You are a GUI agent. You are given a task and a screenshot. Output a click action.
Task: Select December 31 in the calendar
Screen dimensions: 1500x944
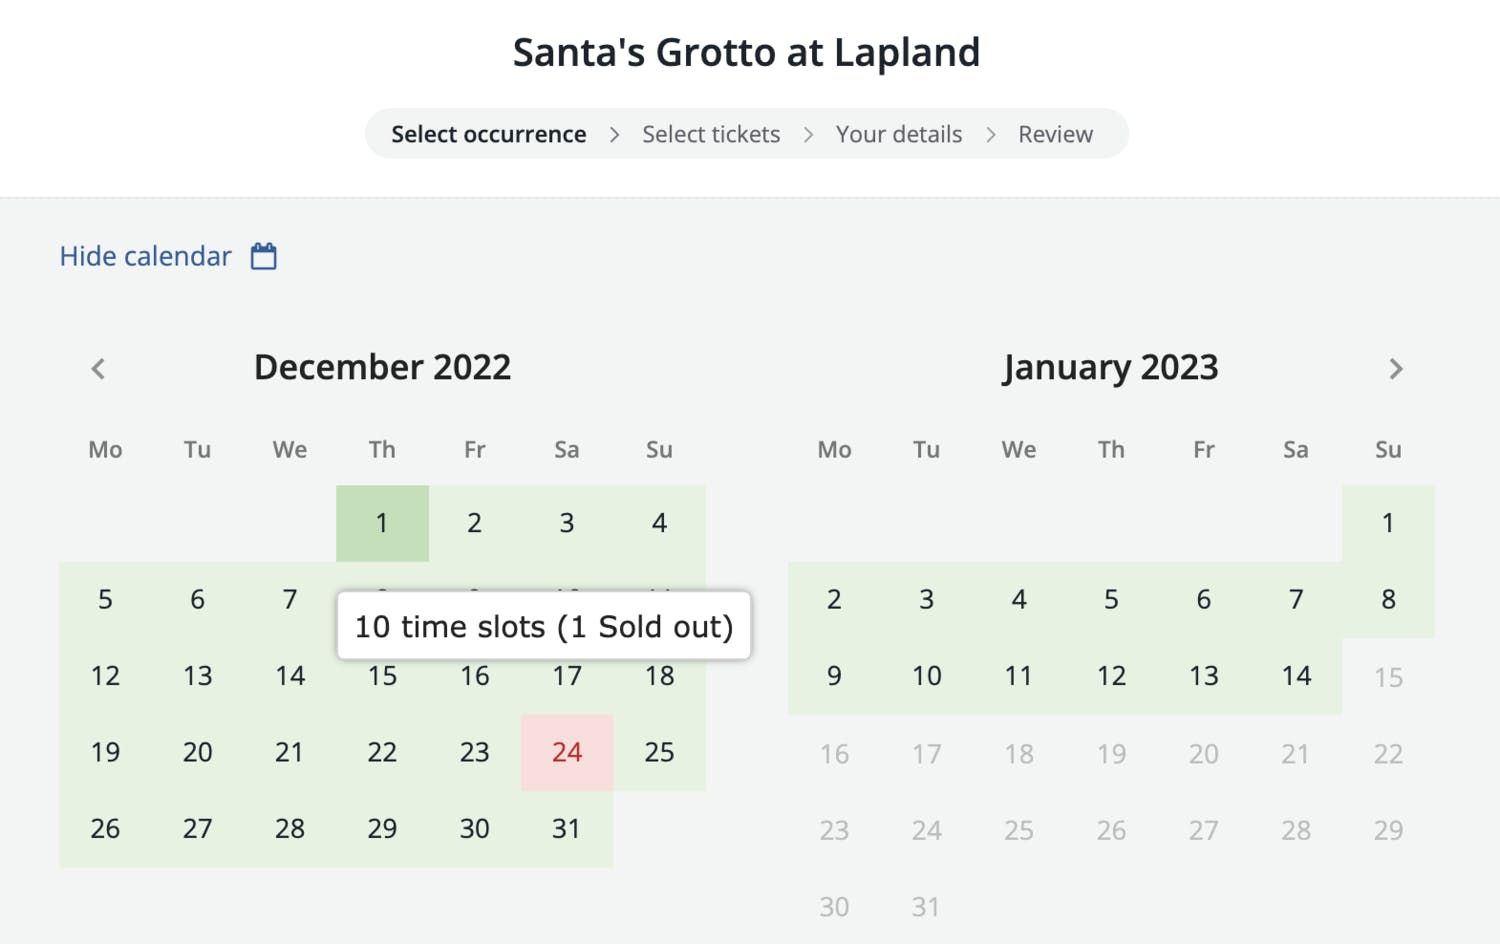tap(566, 828)
